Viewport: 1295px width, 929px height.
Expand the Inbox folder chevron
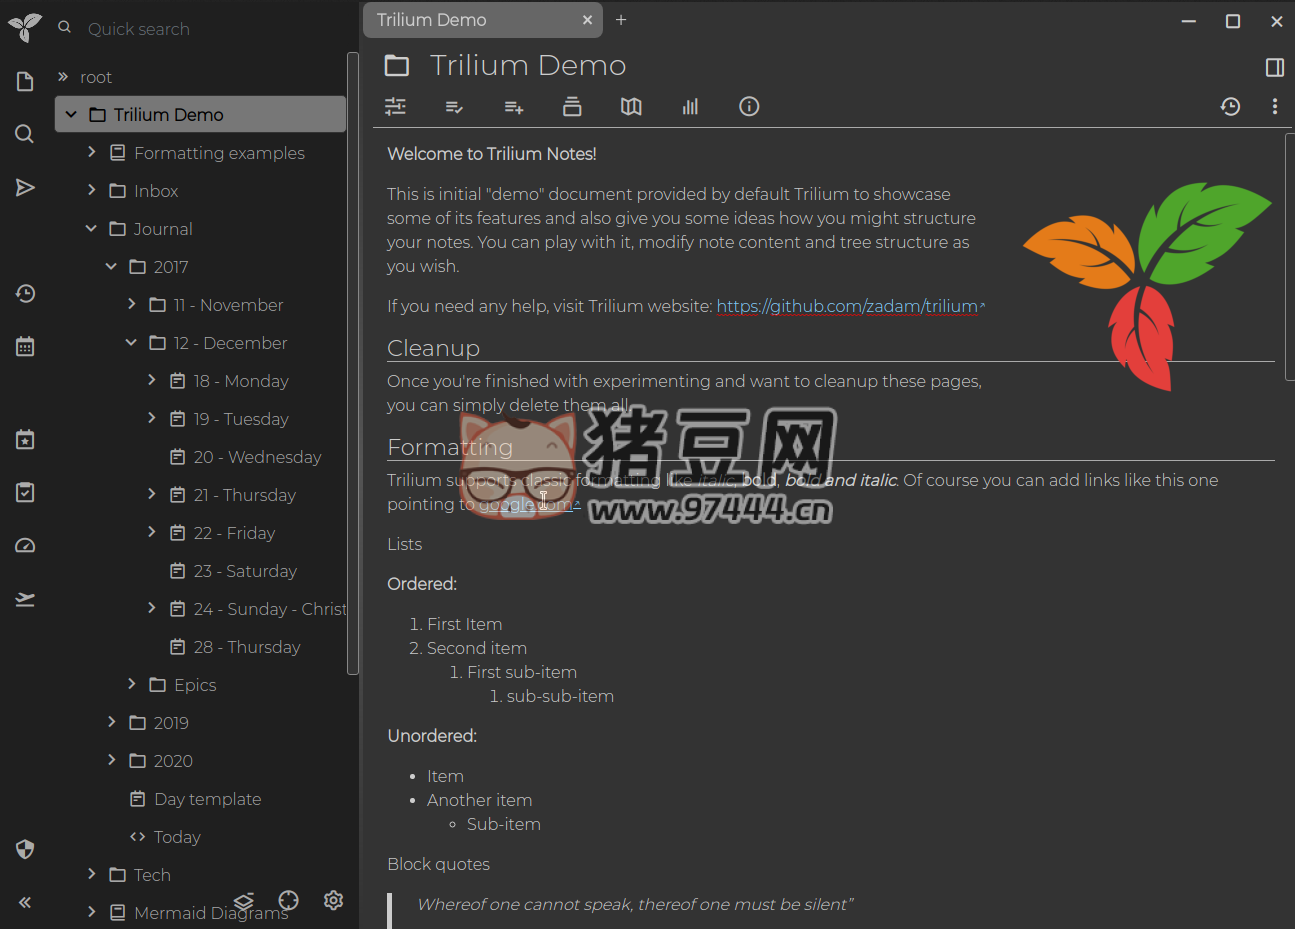click(x=91, y=190)
